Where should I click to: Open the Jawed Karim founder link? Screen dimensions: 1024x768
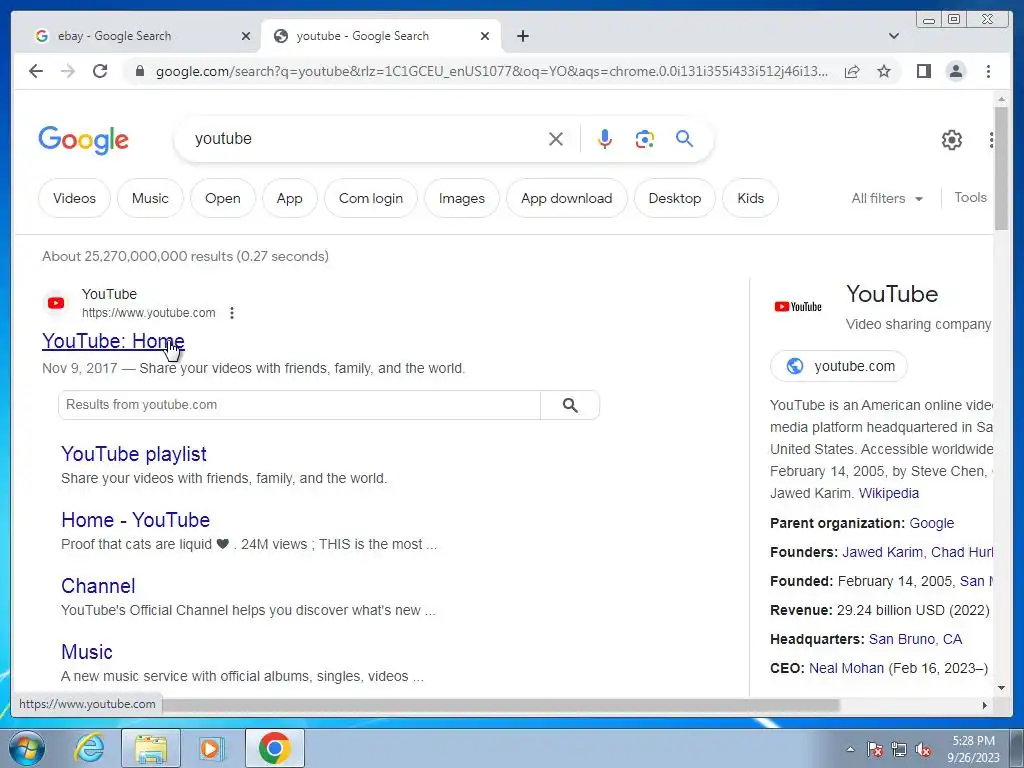(882, 552)
